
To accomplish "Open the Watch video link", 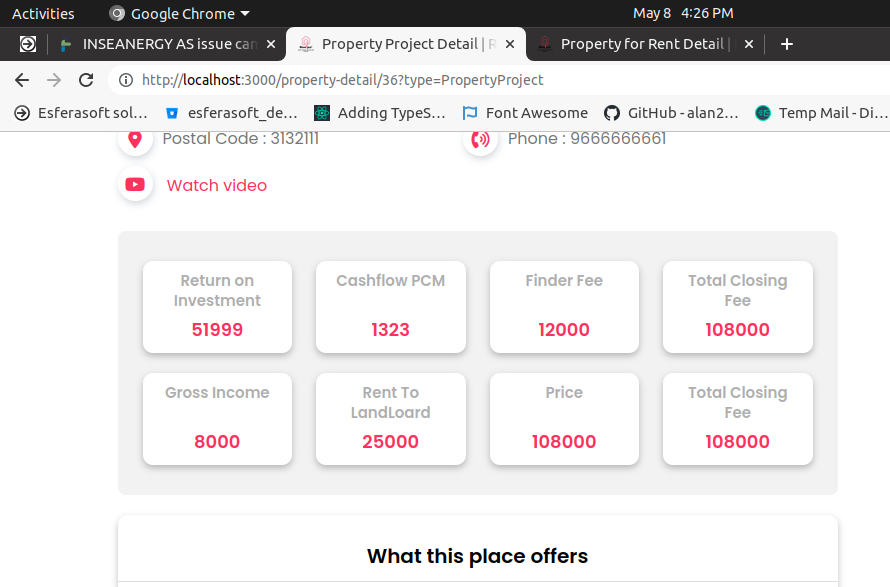I will pyautogui.click(x=217, y=185).
